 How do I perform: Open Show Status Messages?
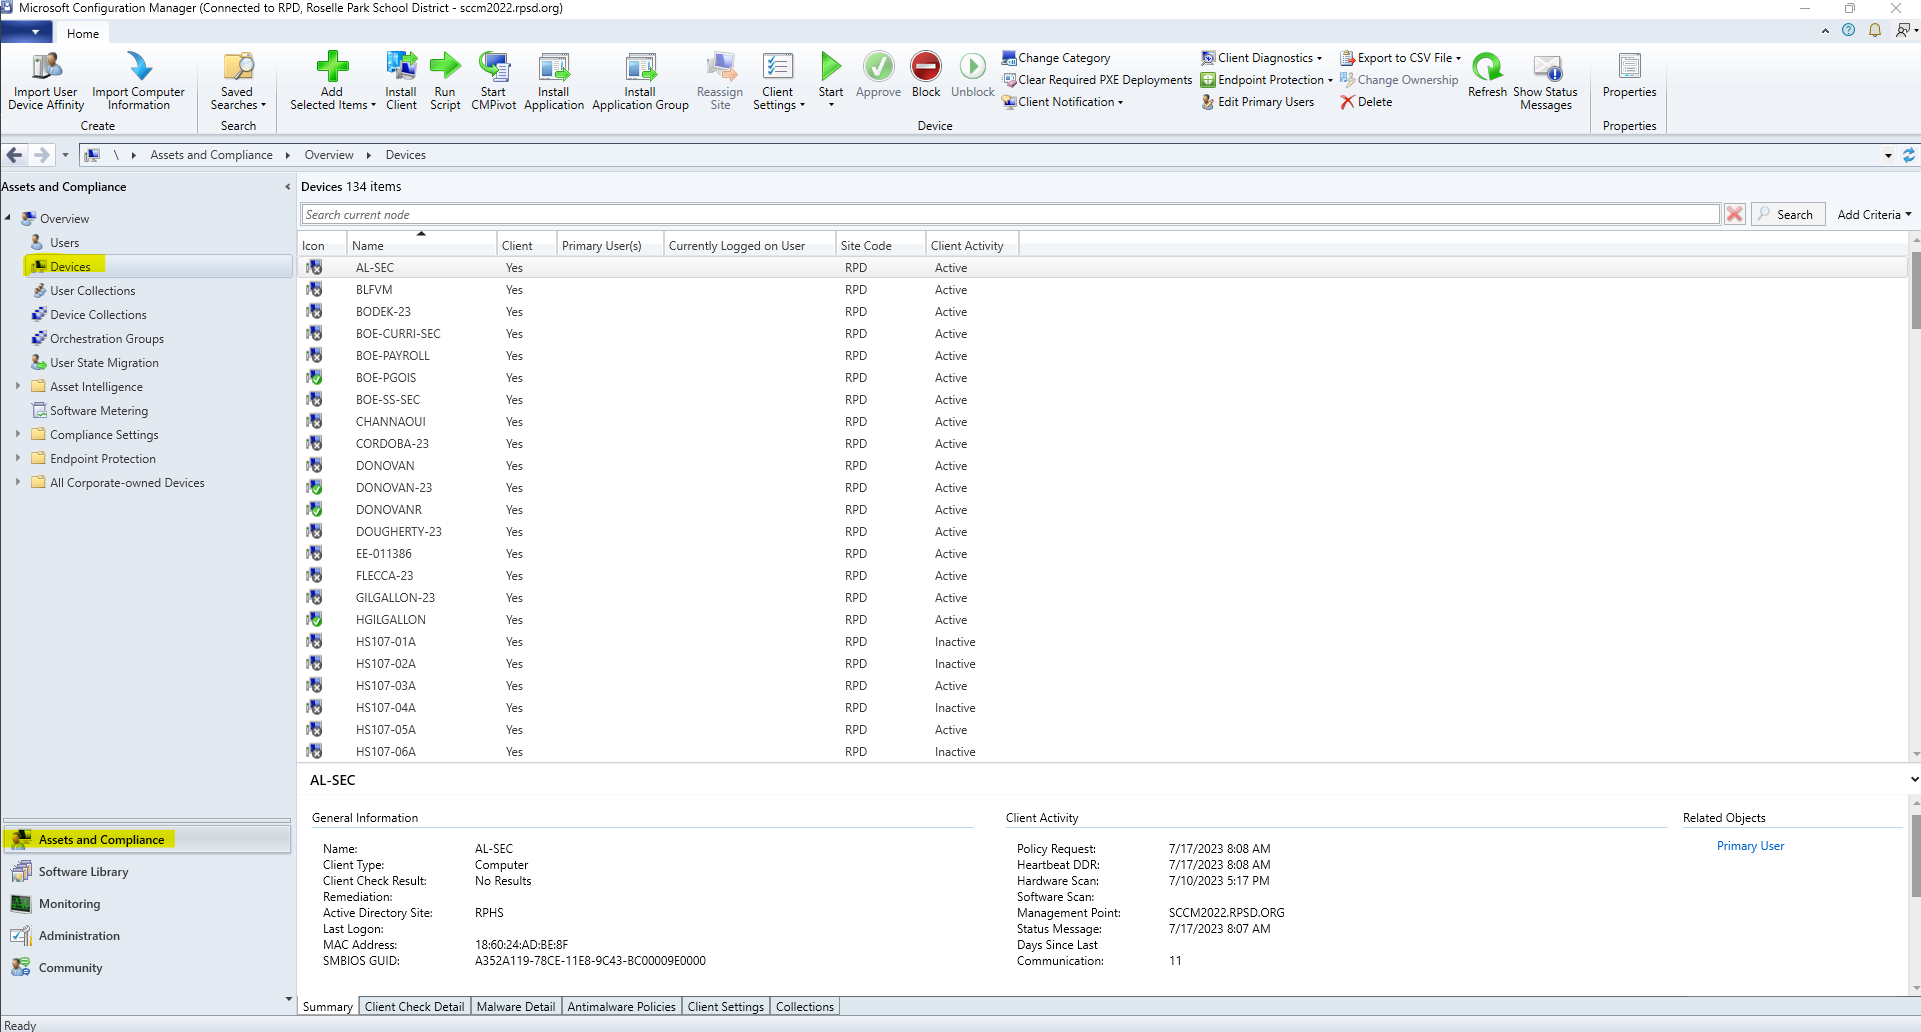(1546, 81)
